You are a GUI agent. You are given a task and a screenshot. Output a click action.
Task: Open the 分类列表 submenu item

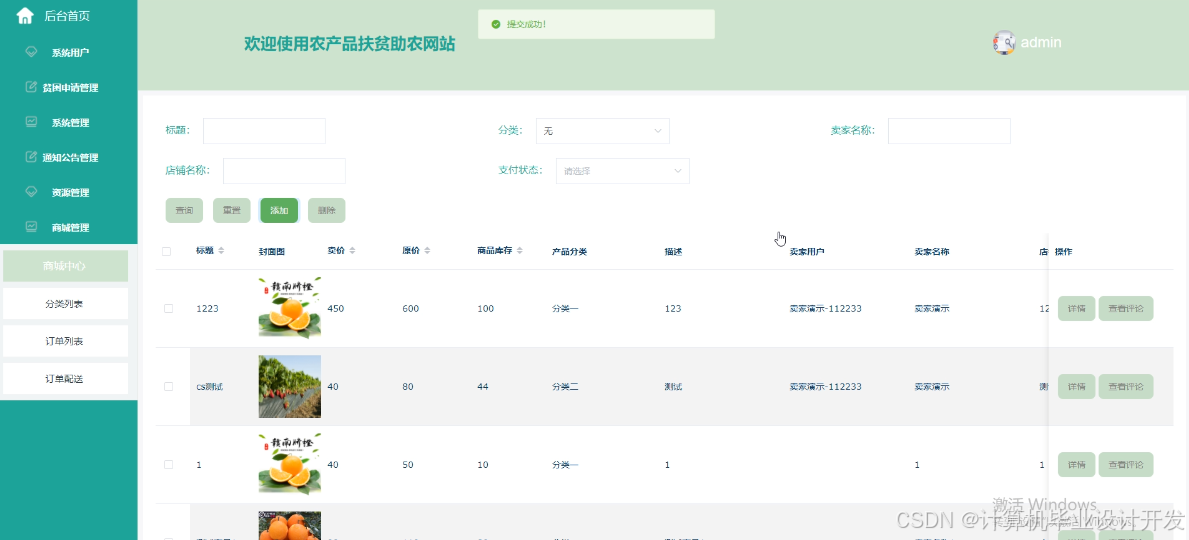click(x=65, y=303)
